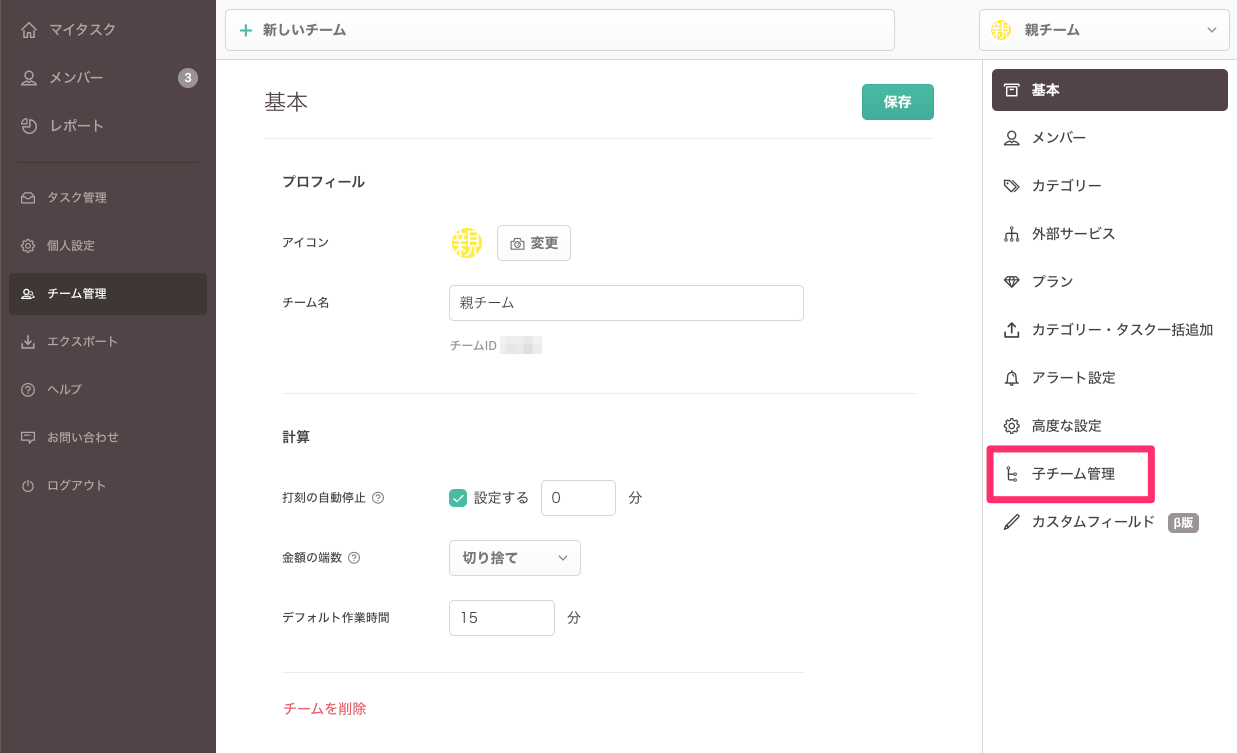Click the help icon next to 金額の端数

354,558
